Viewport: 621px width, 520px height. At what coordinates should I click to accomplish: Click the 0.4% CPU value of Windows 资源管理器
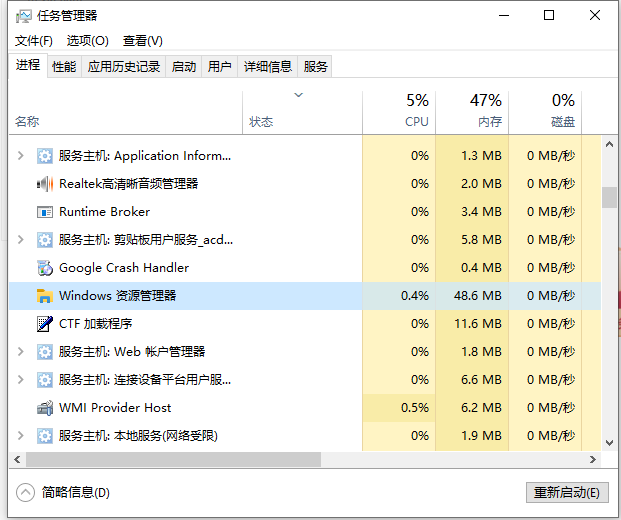(415, 296)
